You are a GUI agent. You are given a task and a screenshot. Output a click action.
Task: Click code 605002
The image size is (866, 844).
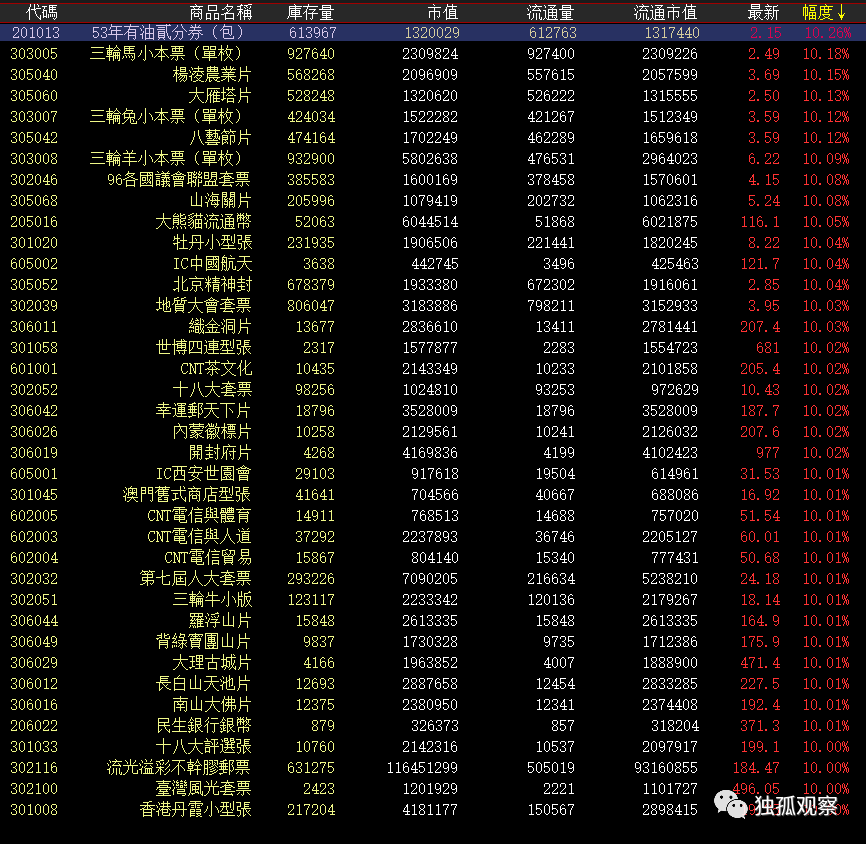[34, 263]
